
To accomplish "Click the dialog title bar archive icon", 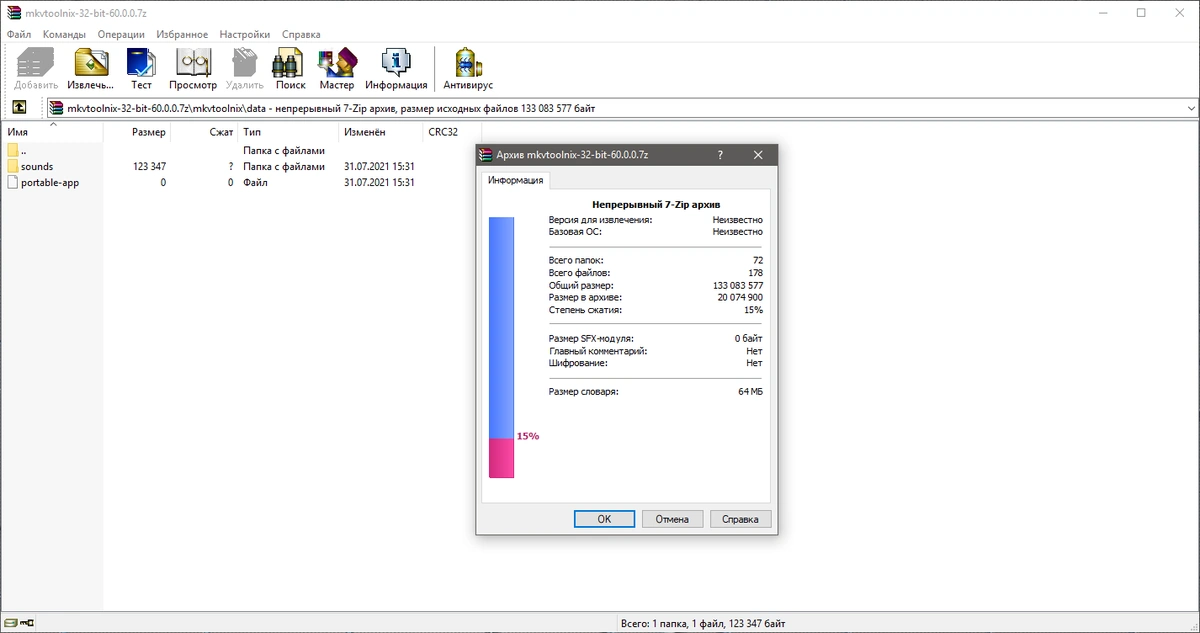I will [487, 155].
